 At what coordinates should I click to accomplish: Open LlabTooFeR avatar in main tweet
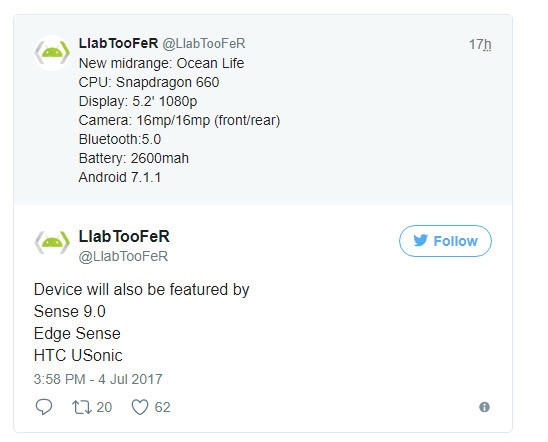click(52, 242)
